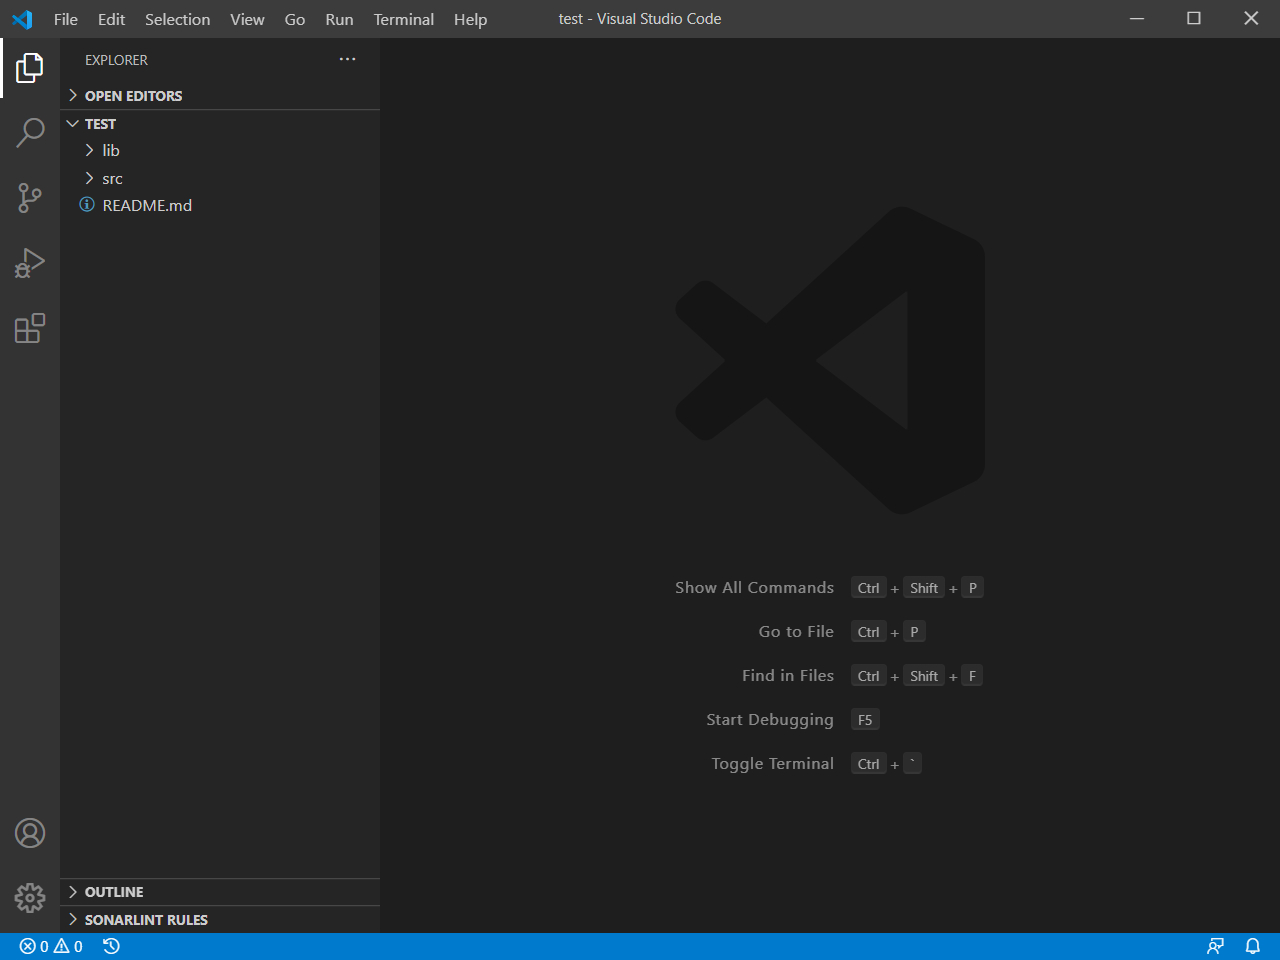This screenshot has width=1280, height=960.
Task: Toggle the Explorer view in the activity bar
Action: pos(30,67)
